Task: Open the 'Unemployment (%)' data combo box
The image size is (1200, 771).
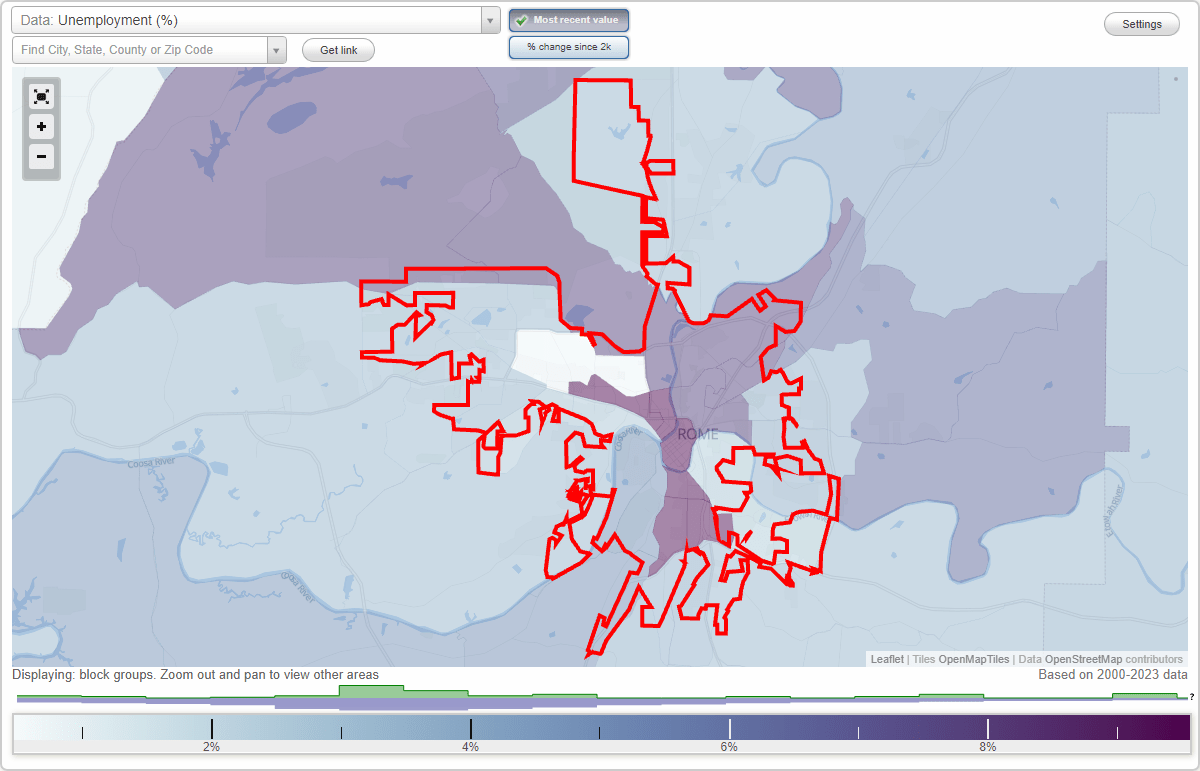Action: point(250,20)
